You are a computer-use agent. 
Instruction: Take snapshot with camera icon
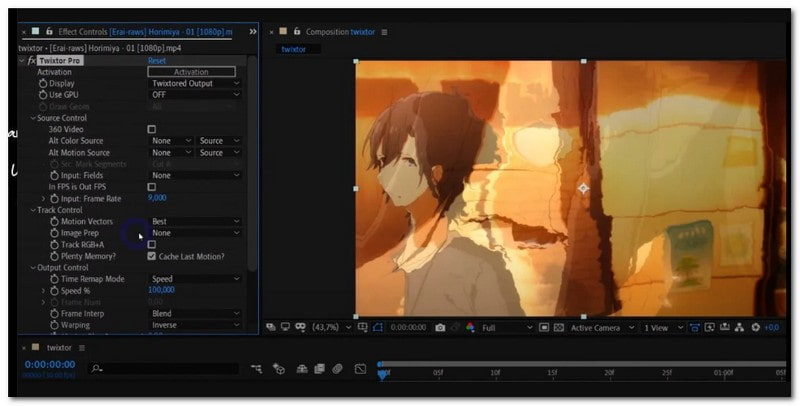click(x=440, y=327)
